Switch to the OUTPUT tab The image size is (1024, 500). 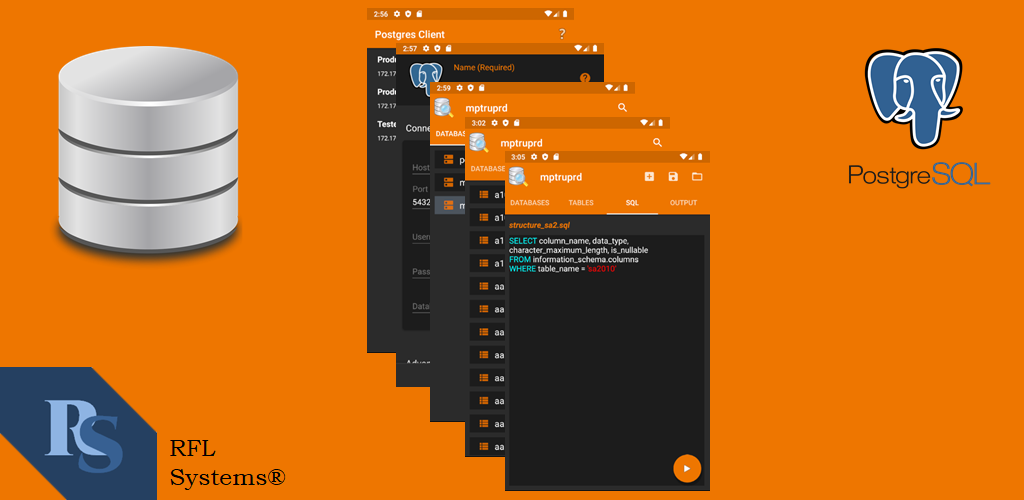pyautogui.click(x=684, y=203)
